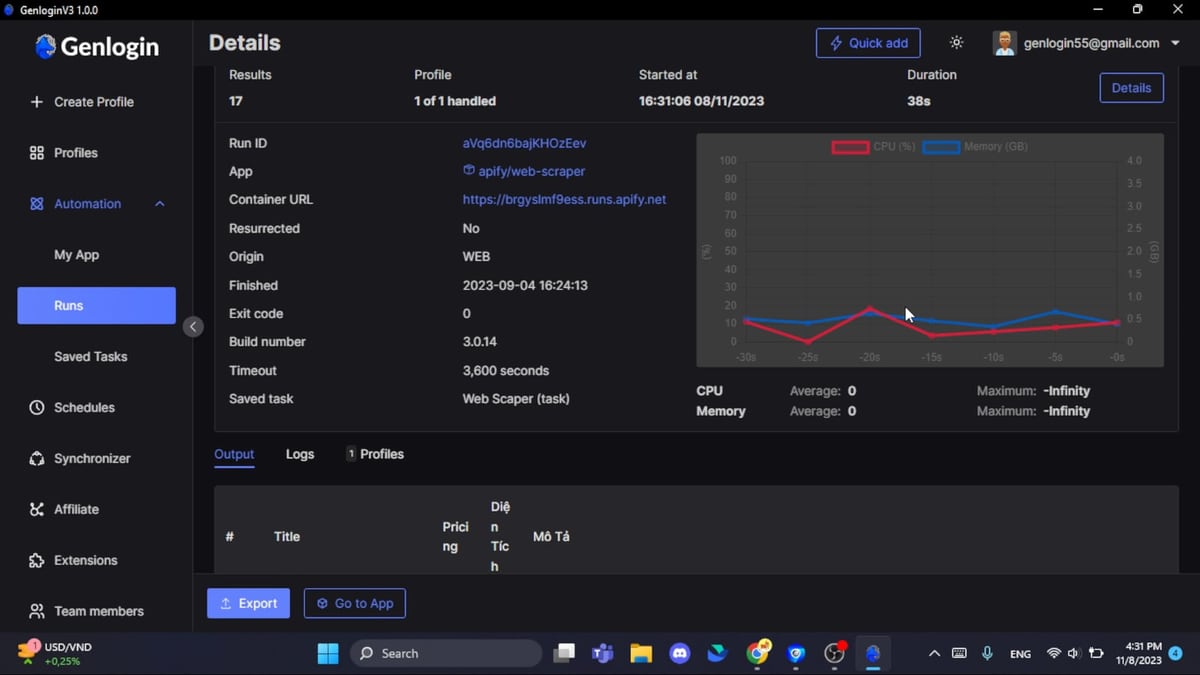Screen dimensions: 1200x675
Task: Open the notification badge showing 4
Action: 1176,654
